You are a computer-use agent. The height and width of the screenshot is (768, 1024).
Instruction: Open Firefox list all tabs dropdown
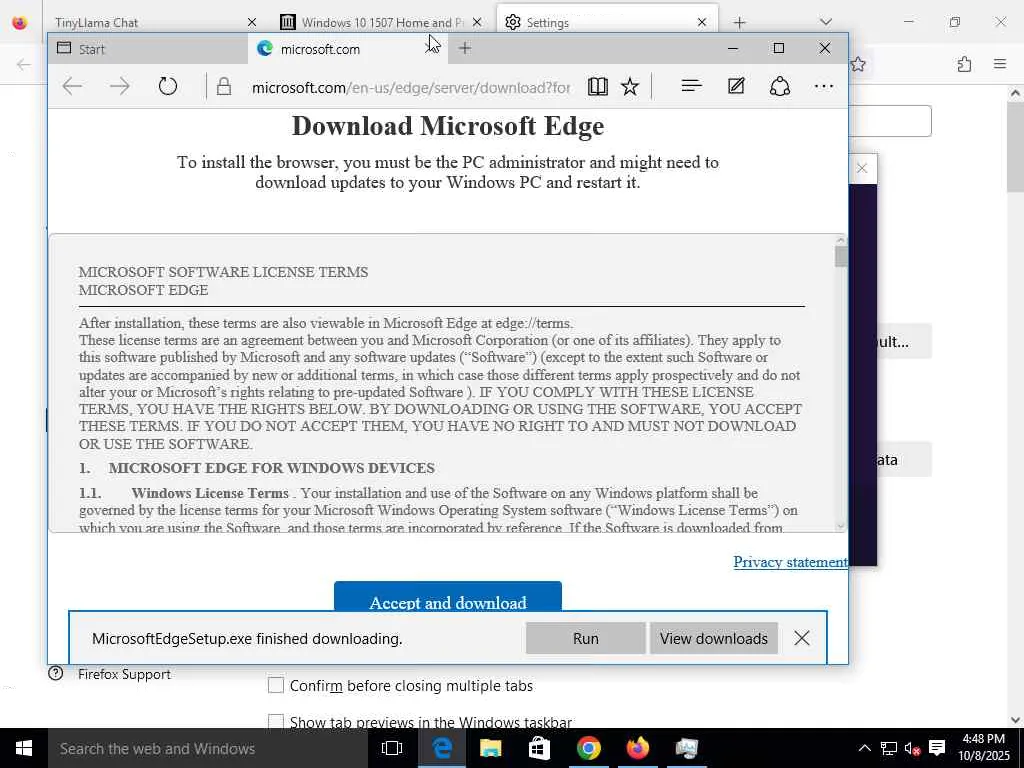pyautogui.click(x=825, y=23)
